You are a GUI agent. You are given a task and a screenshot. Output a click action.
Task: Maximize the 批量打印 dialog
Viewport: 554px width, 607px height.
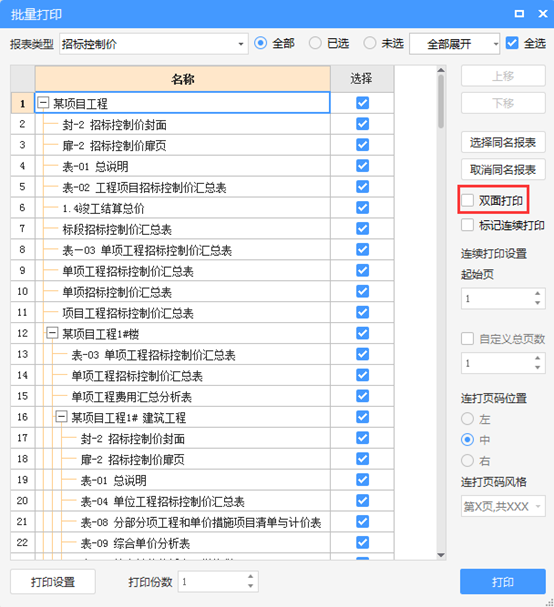[519, 14]
